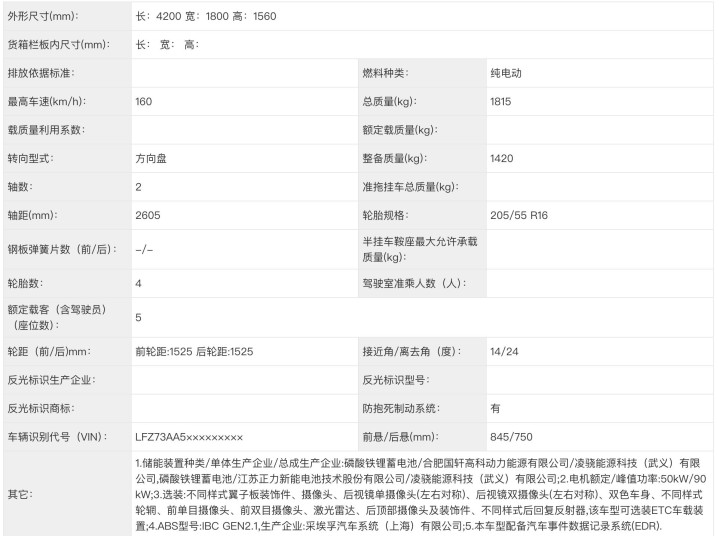Select the angle value 14/24

[x=504, y=352]
